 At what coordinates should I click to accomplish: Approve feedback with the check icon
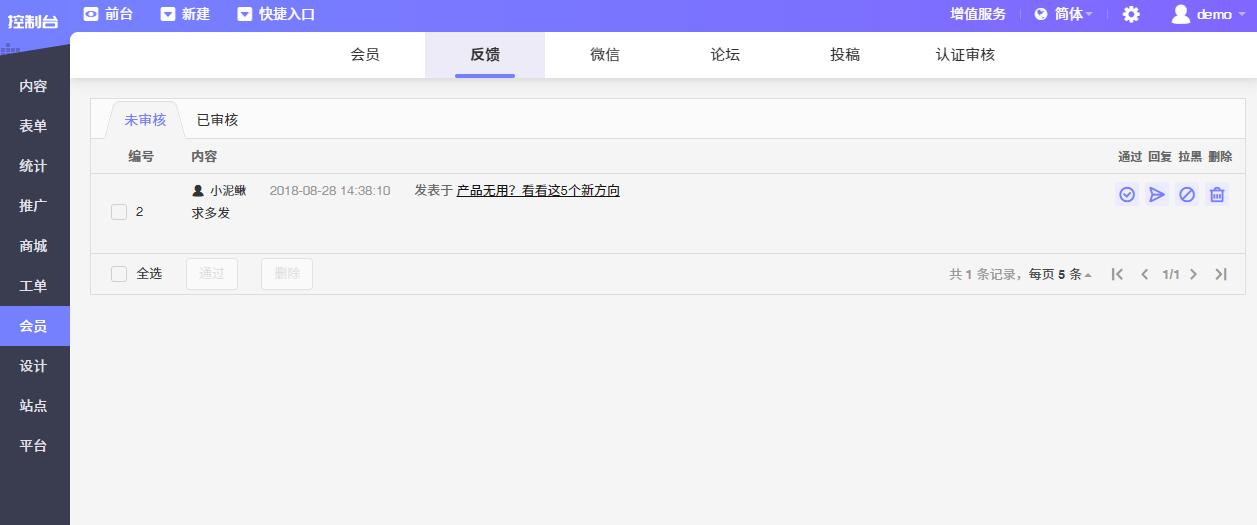(x=1127, y=195)
